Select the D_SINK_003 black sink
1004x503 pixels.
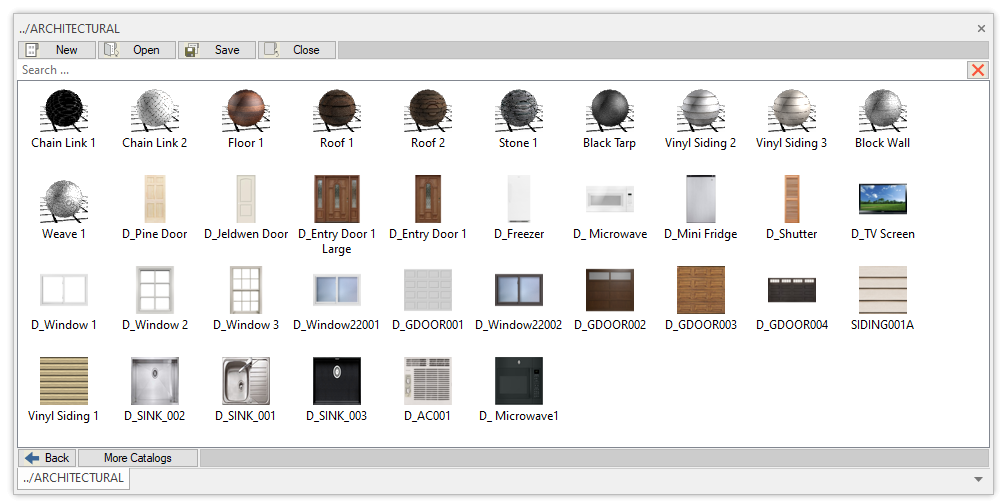click(x=337, y=382)
